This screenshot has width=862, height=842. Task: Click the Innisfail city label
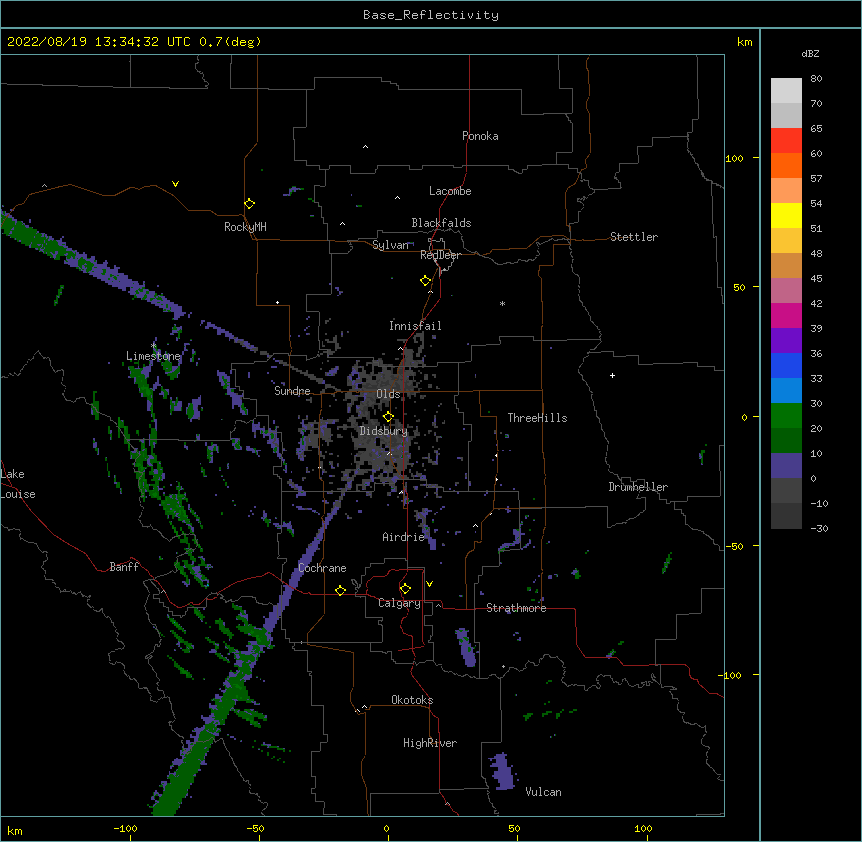tap(415, 326)
